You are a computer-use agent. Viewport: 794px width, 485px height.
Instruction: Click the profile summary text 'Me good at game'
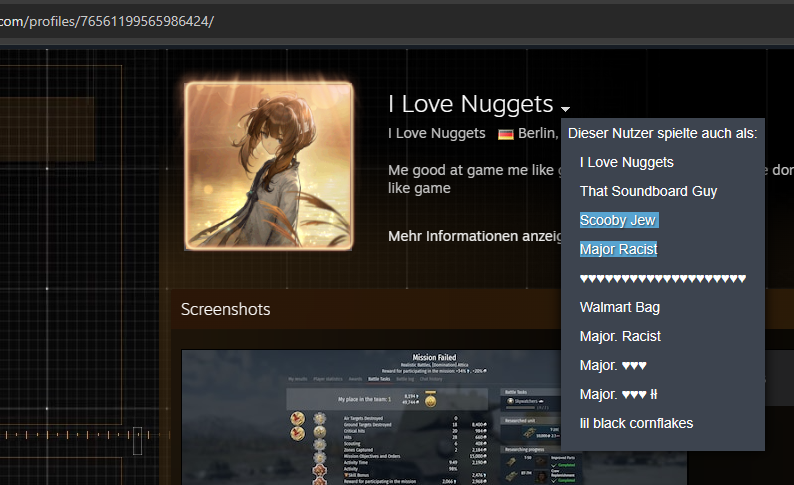(470, 170)
